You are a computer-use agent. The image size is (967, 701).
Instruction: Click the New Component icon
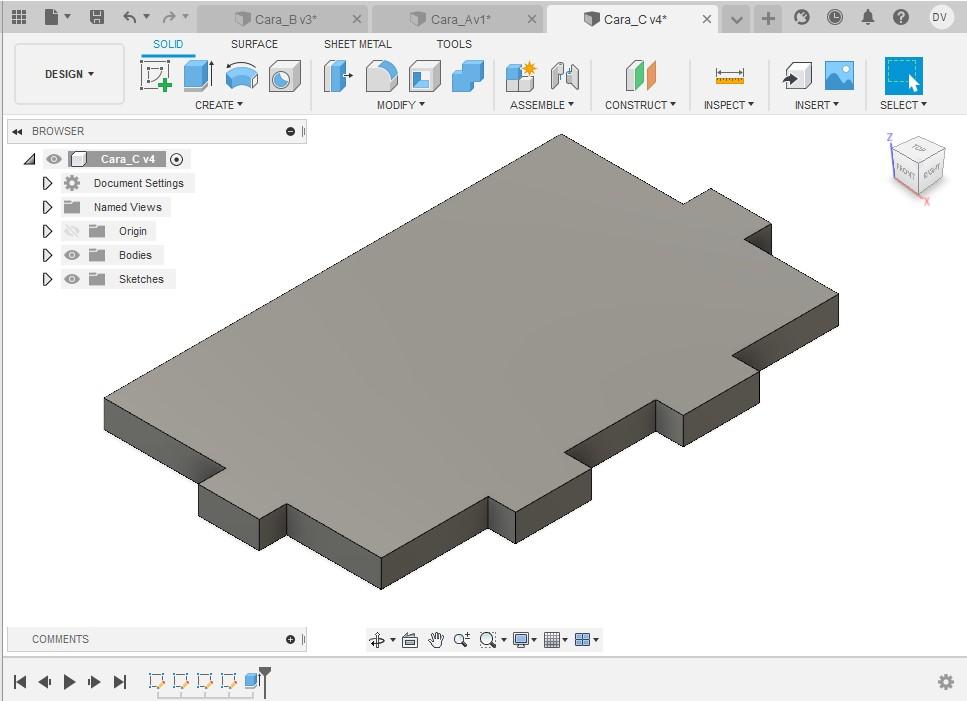pos(521,76)
